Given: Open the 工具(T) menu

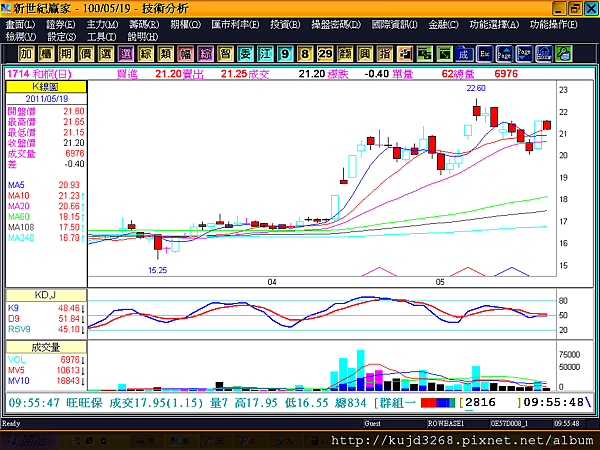Looking at the screenshot, I should (102, 37).
